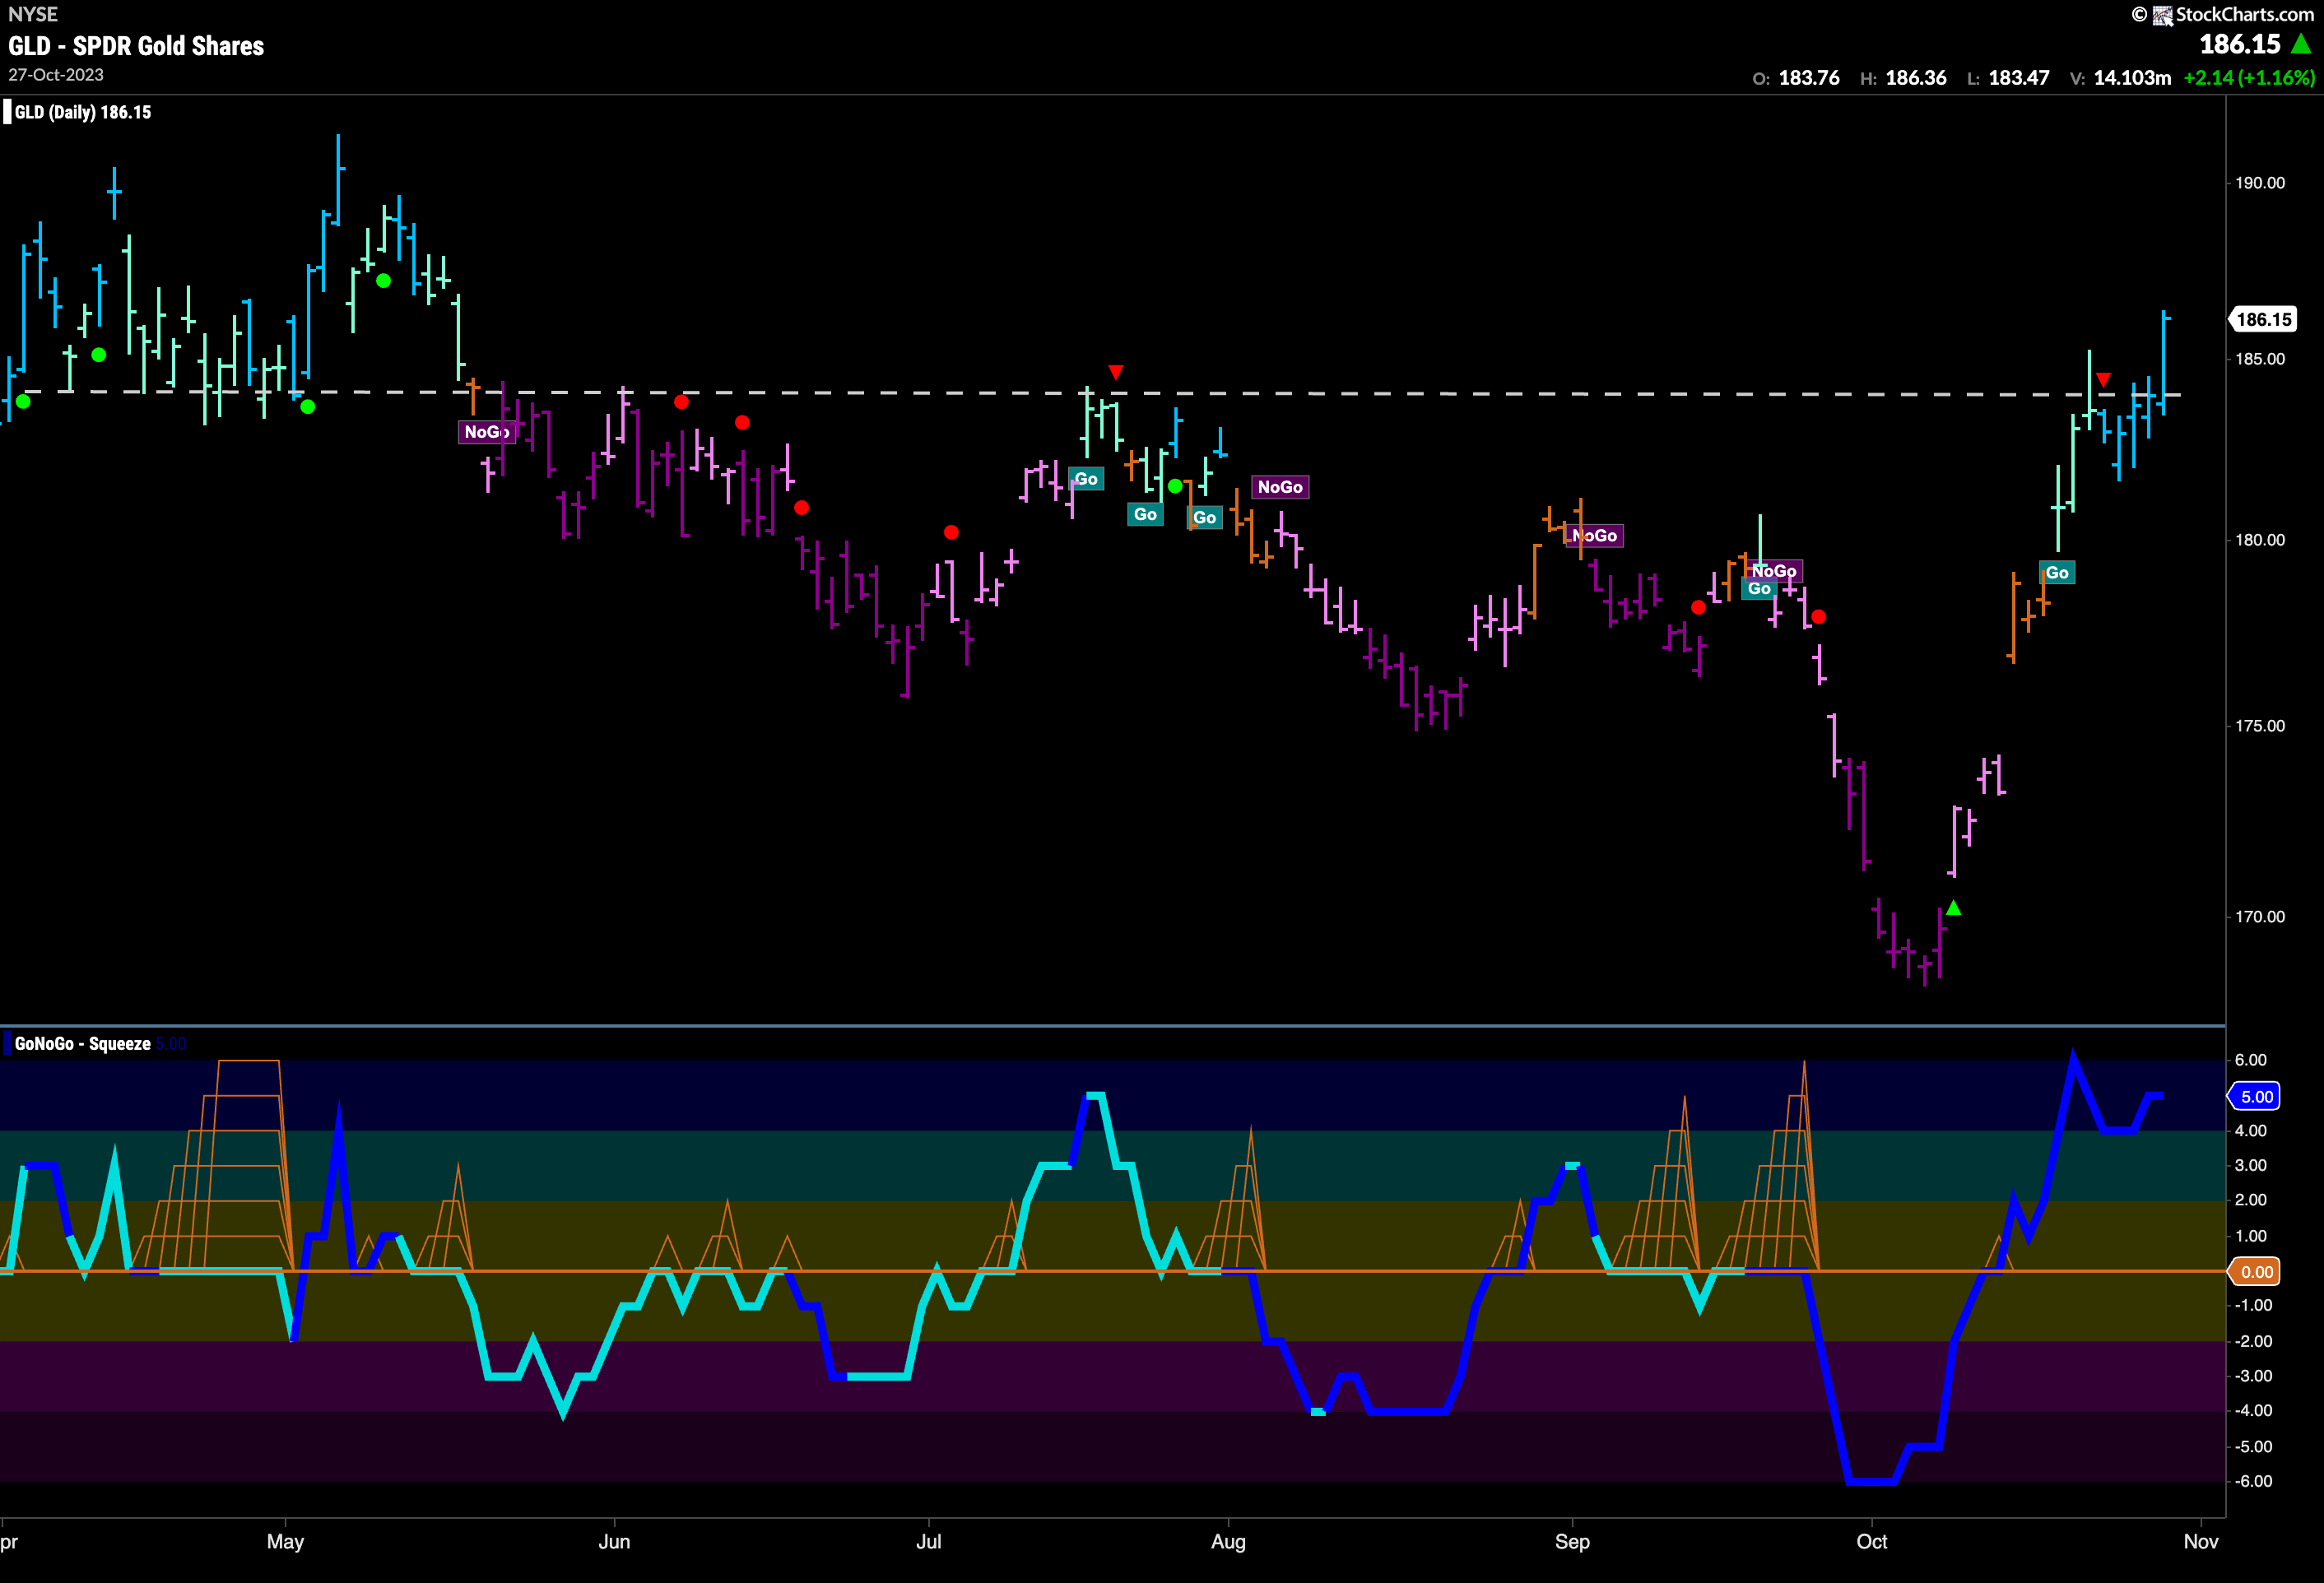Viewport: 2324px width, 1583px height.
Task: Click the 27-Oct-2023 date text
Action: point(56,75)
